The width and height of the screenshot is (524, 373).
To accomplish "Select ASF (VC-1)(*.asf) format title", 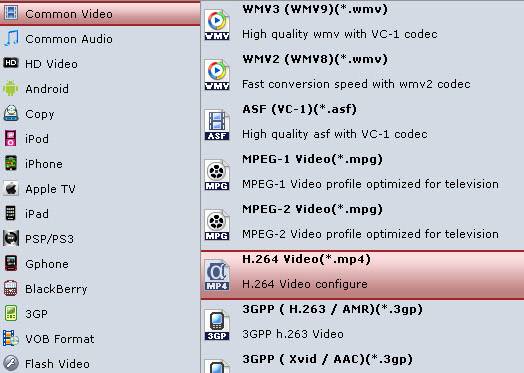I will coord(299,109).
